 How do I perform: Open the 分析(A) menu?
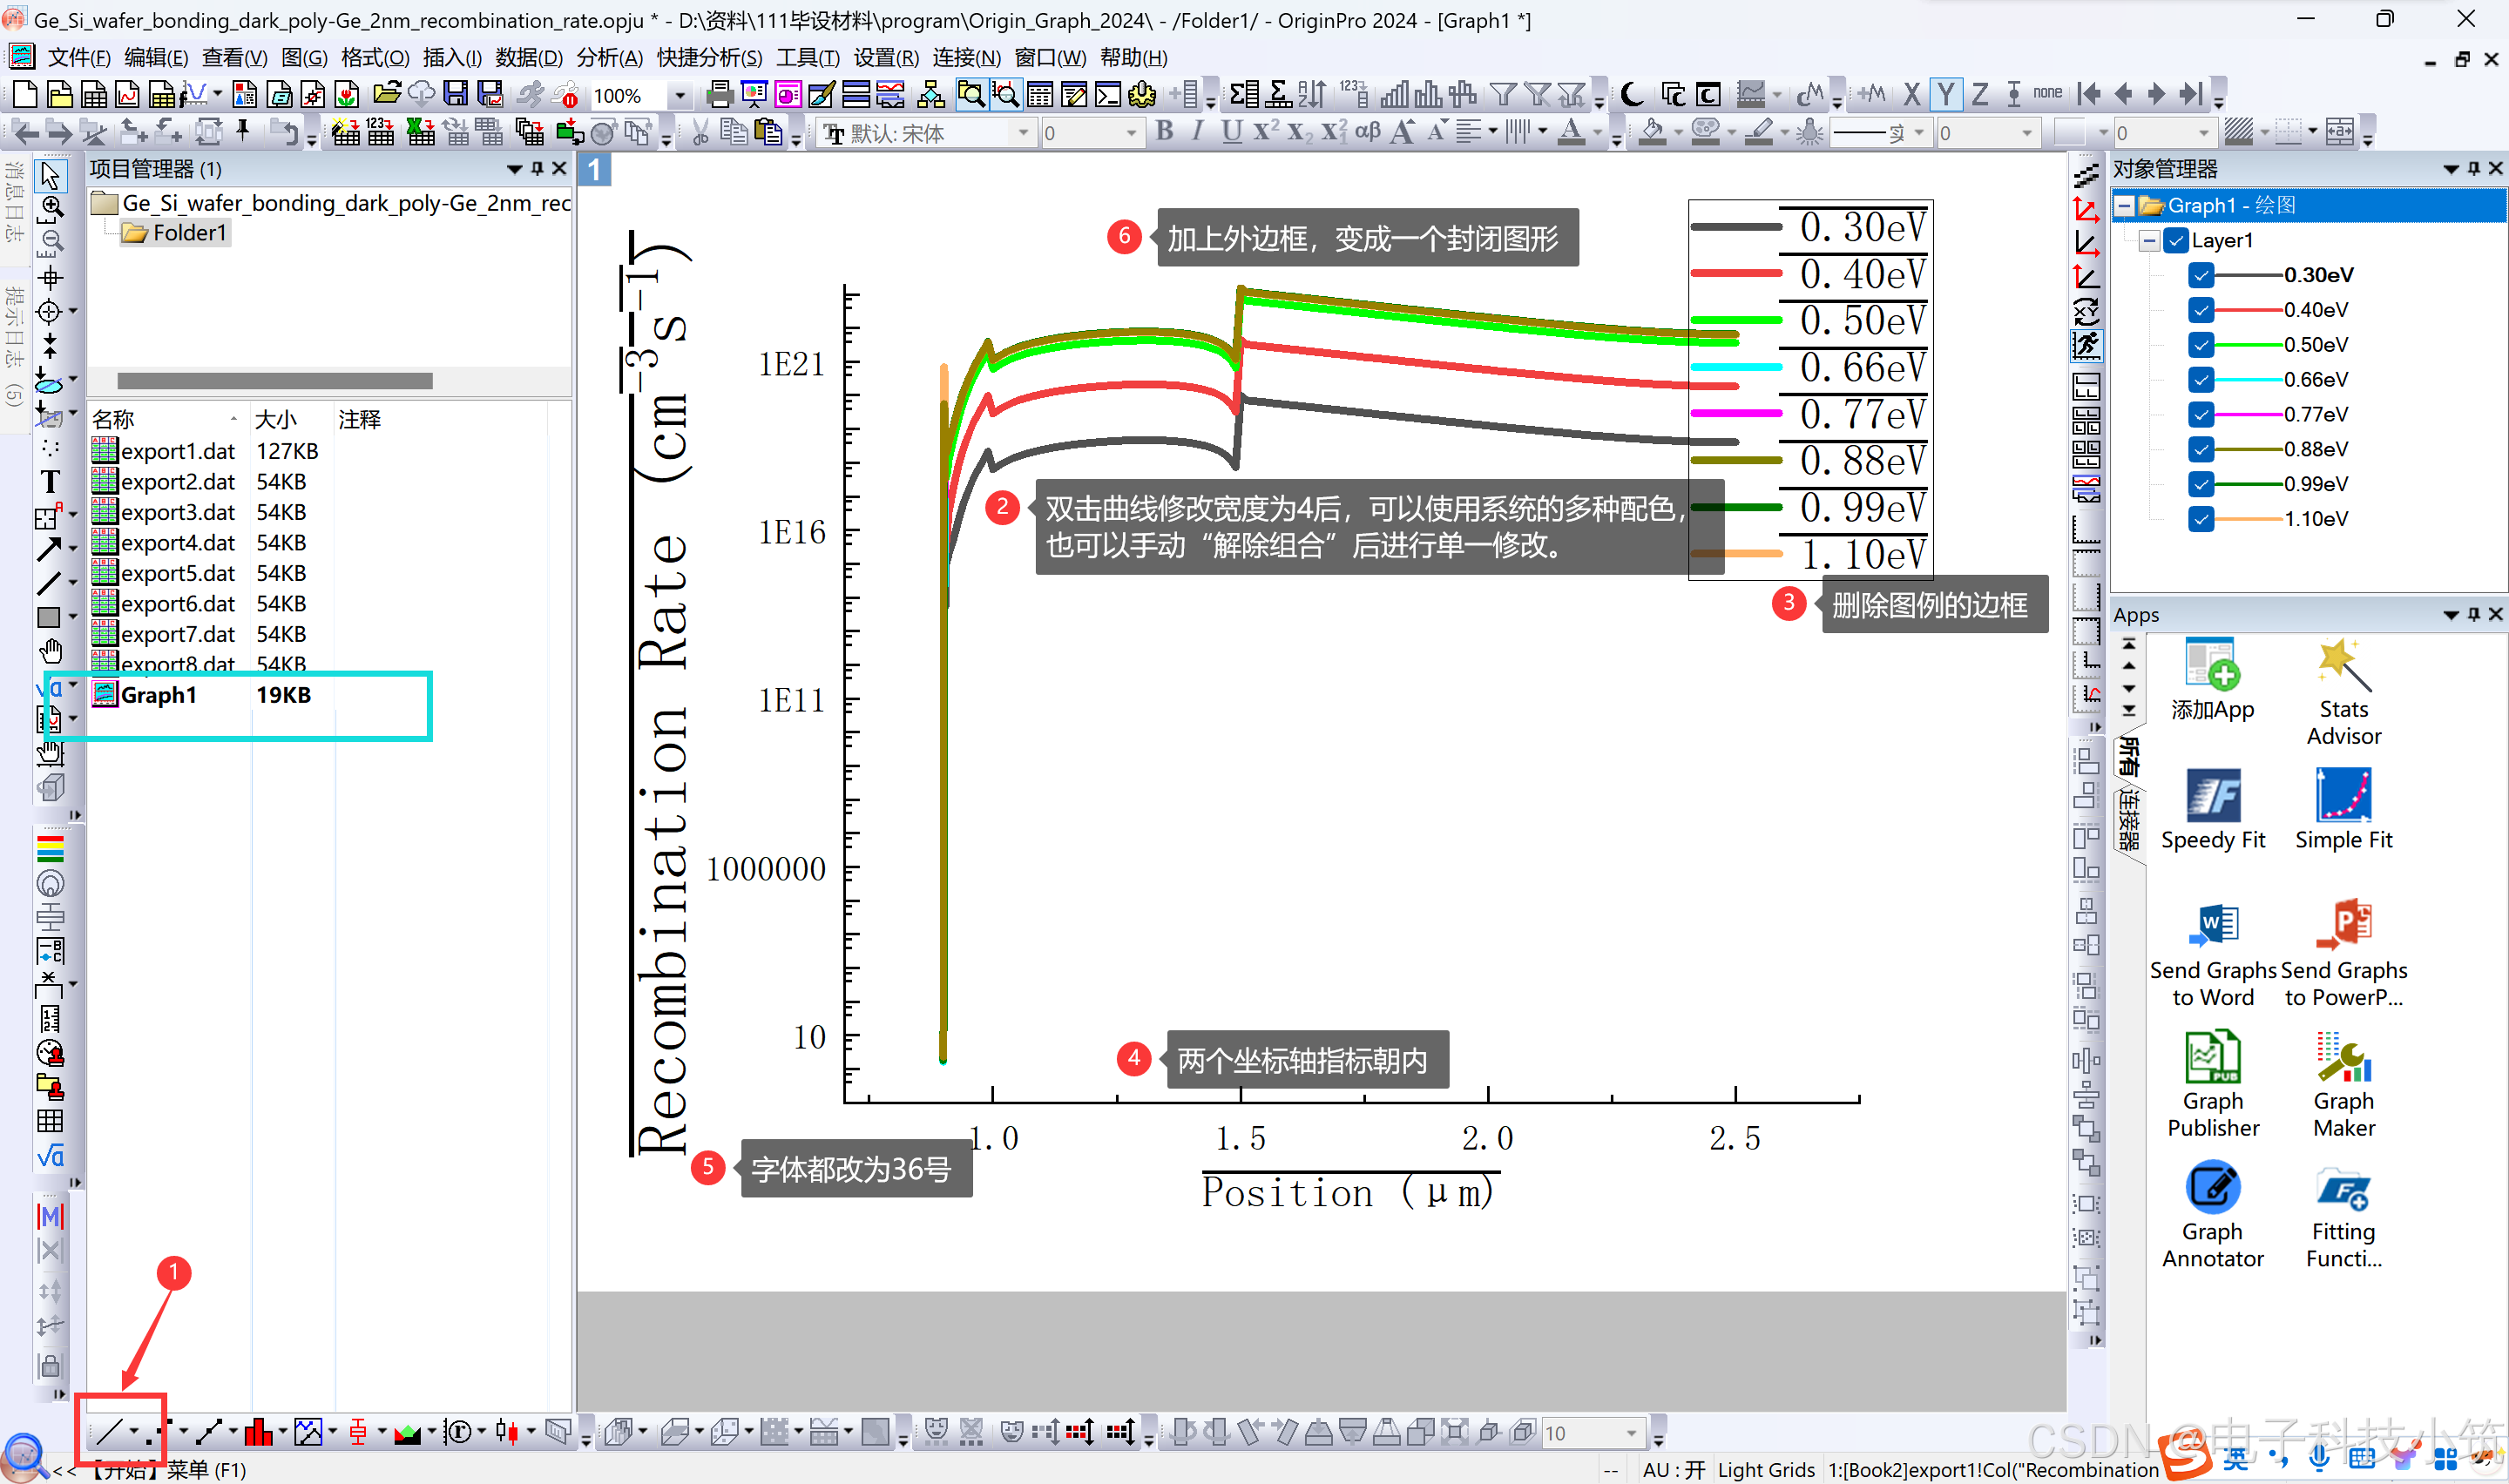(609, 58)
